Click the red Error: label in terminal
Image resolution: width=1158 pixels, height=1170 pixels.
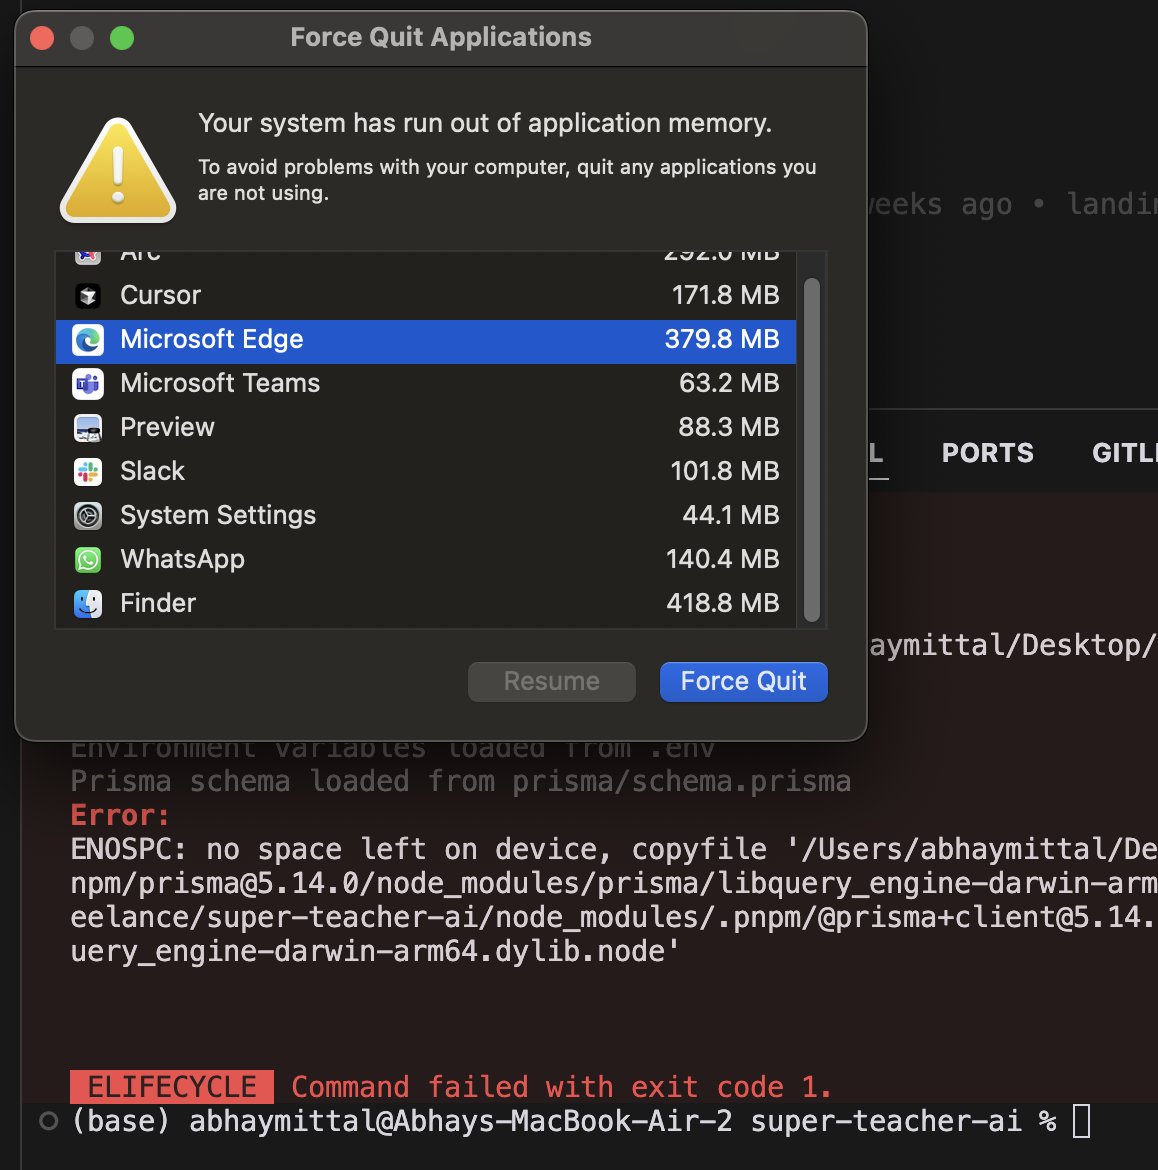coord(119,816)
